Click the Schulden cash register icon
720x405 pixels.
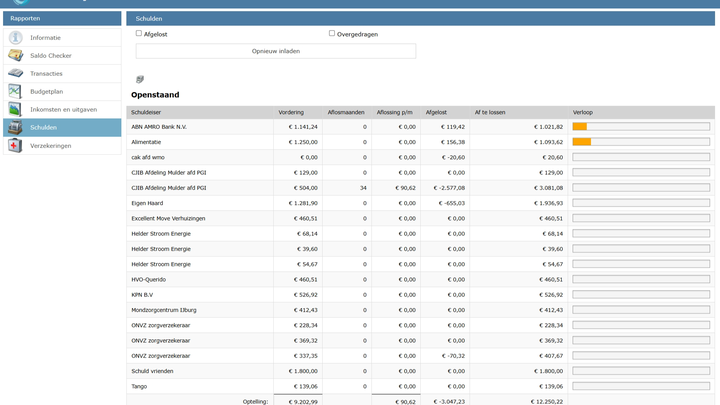tap(15, 128)
